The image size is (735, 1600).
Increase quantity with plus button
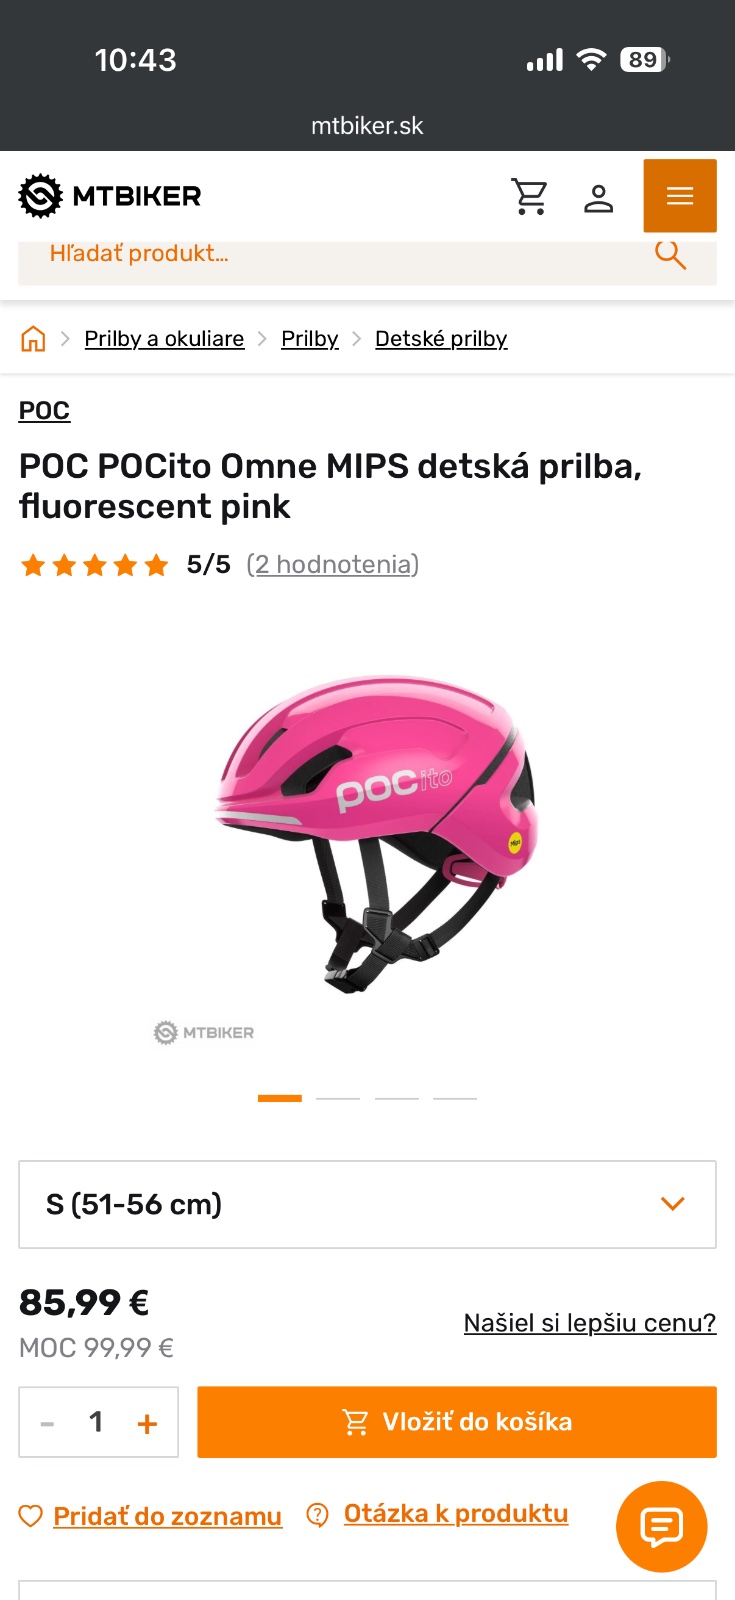147,1423
